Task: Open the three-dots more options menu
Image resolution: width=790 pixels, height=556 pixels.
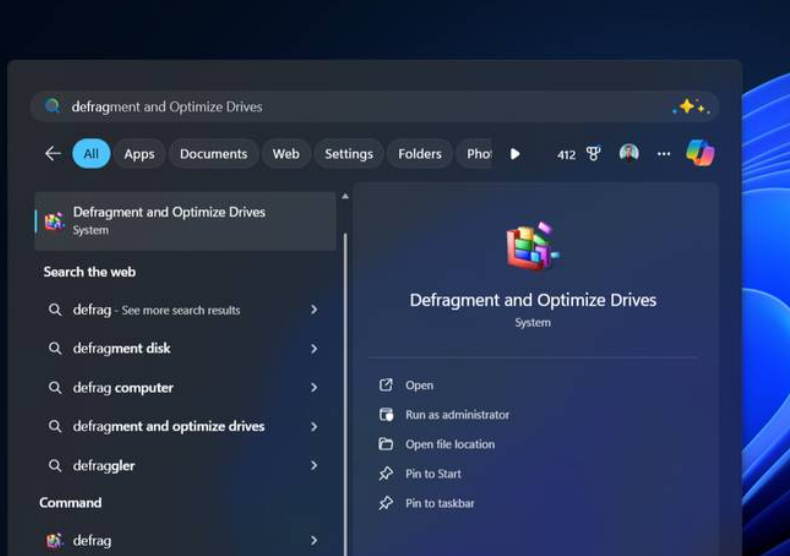Action: pyautogui.click(x=663, y=154)
